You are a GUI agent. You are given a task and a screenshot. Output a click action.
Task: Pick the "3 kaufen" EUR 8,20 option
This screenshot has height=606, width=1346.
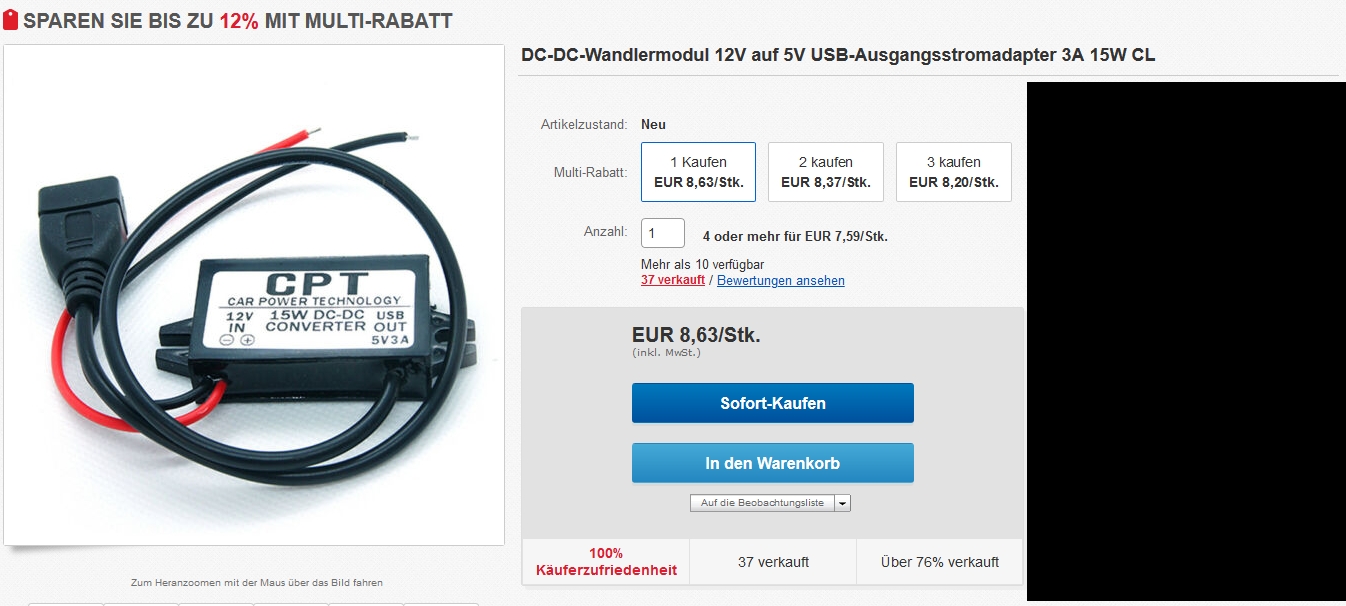(954, 172)
